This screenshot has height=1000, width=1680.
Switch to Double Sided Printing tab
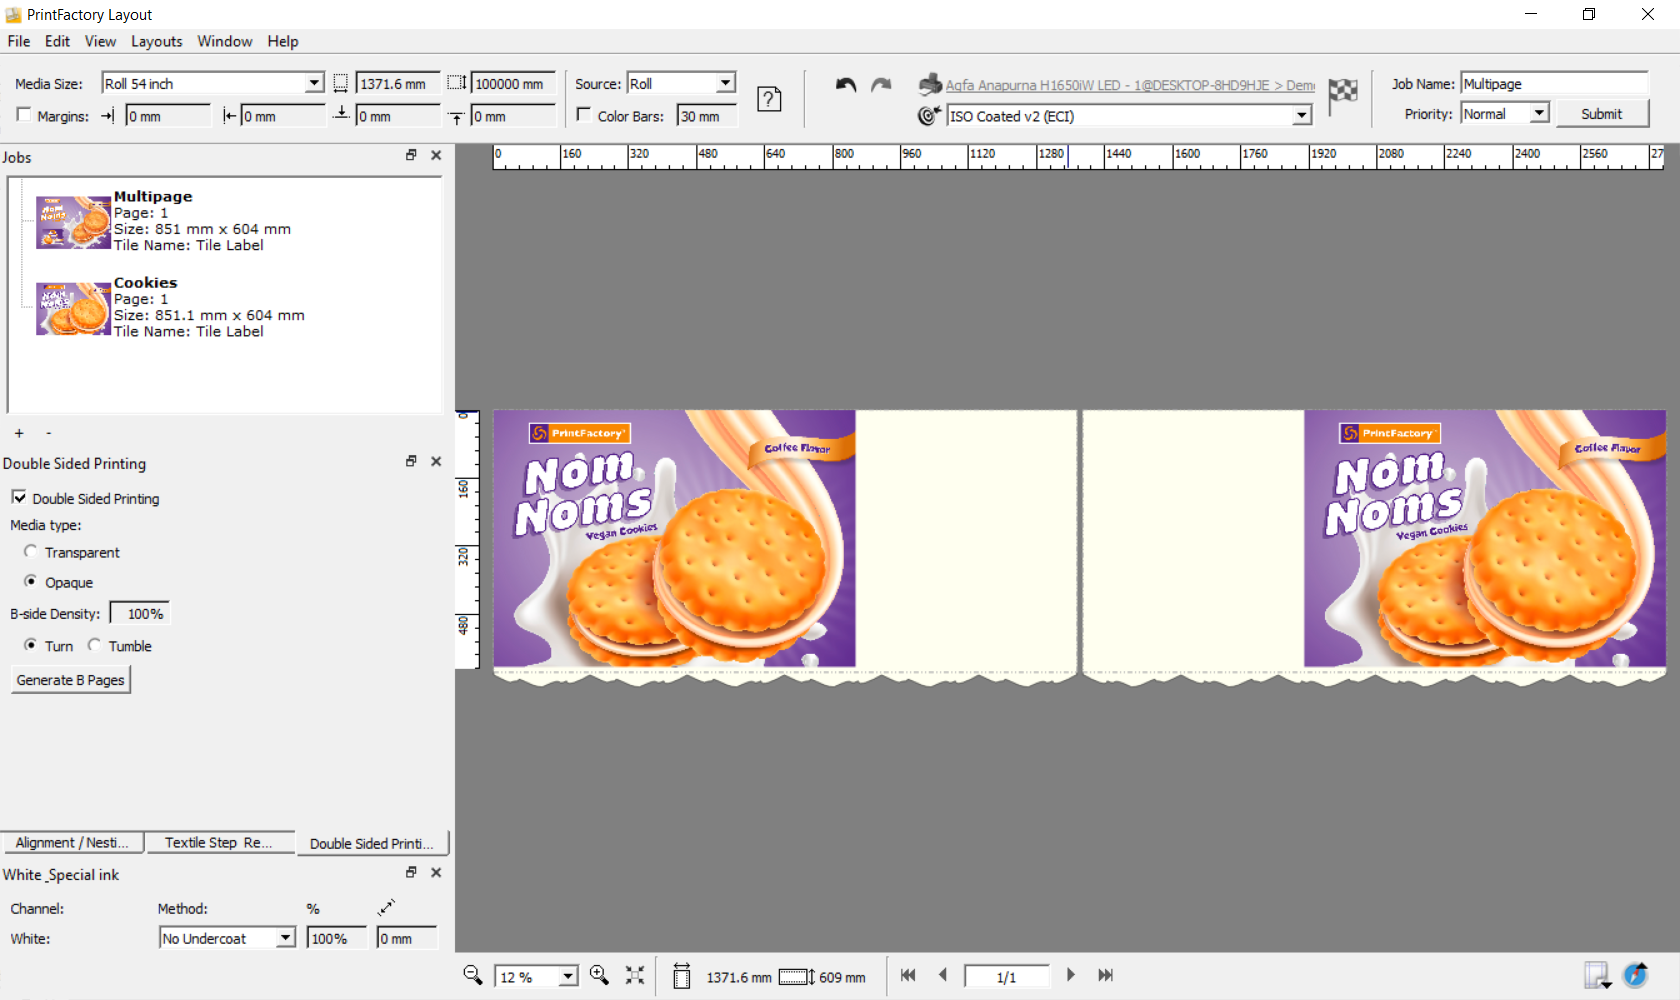pyautogui.click(x=373, y=843)
